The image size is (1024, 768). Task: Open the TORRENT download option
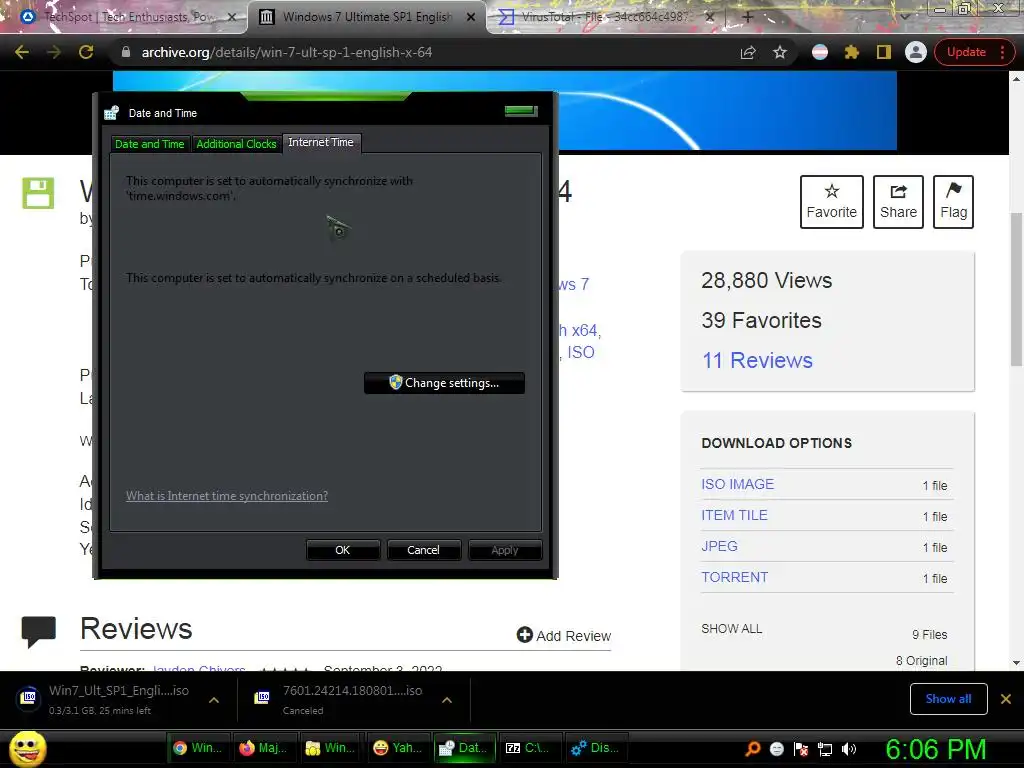734,577
